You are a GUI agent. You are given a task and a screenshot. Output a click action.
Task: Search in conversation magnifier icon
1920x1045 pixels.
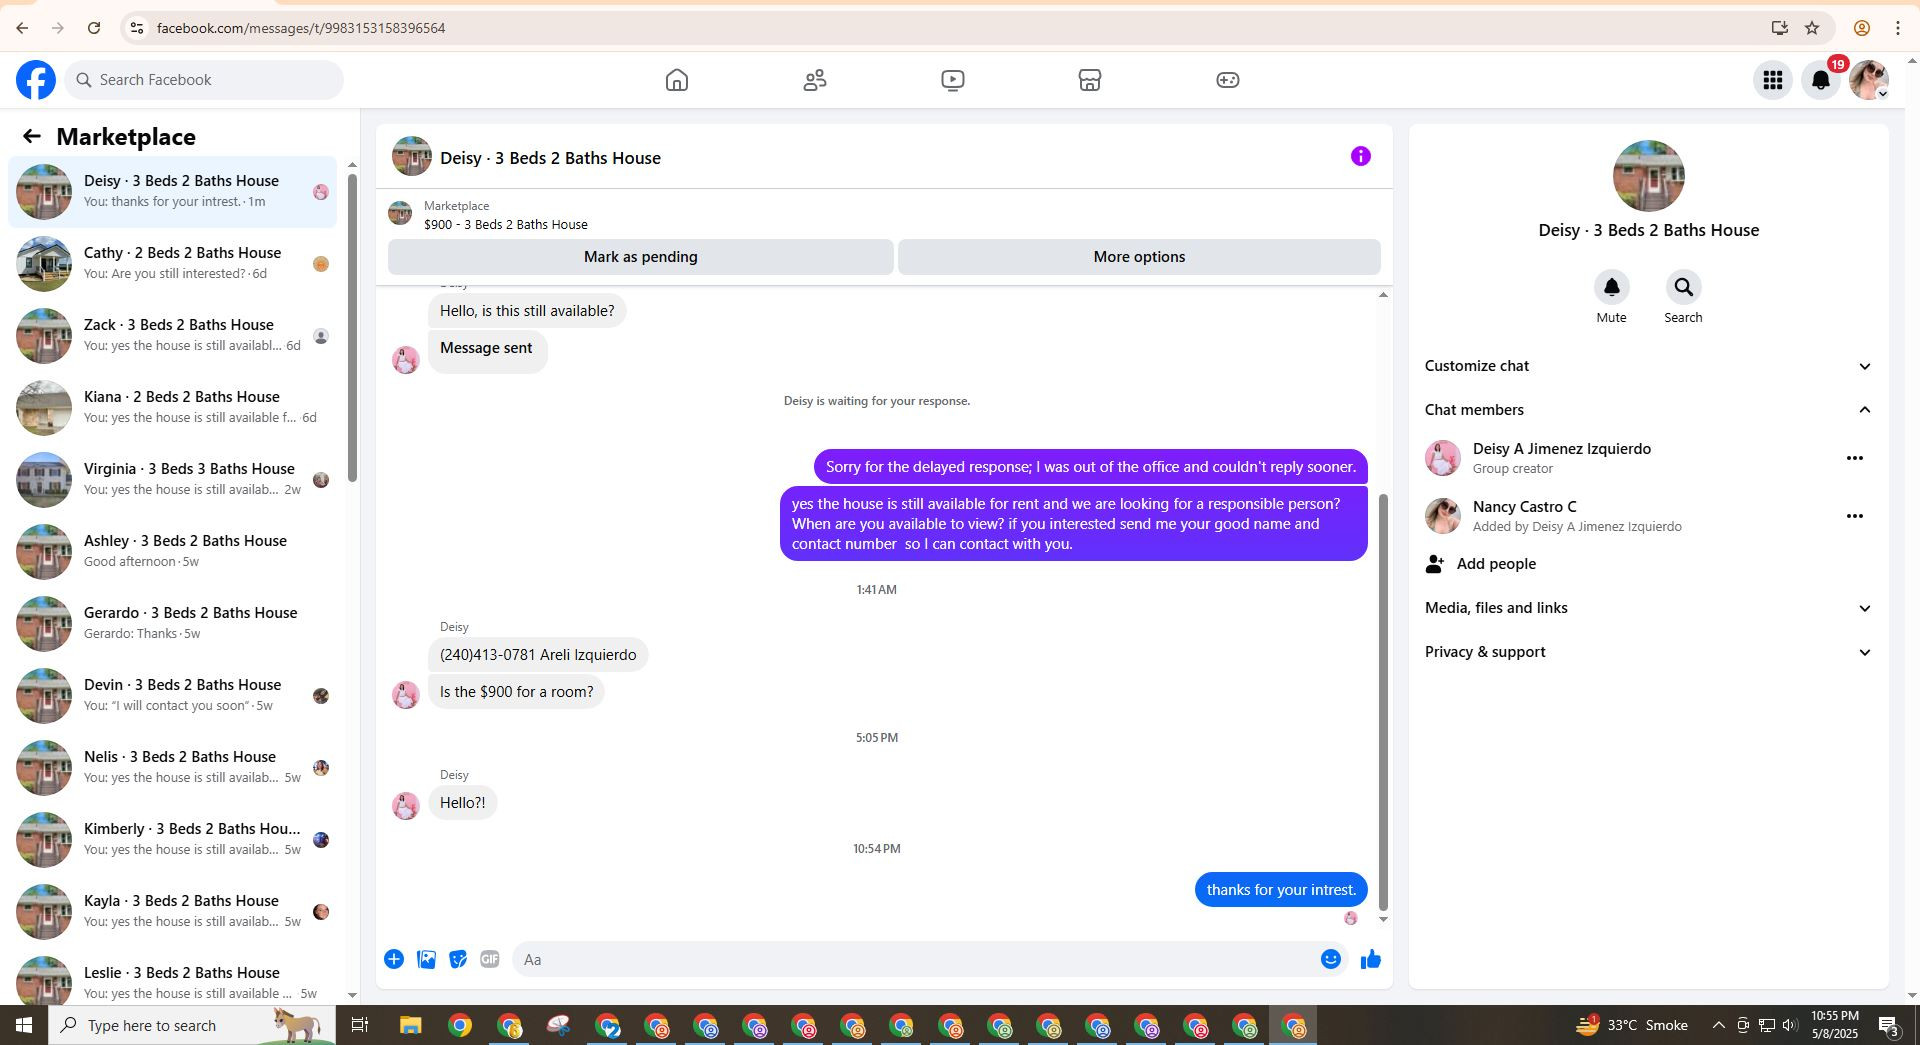click(1683, 288)
